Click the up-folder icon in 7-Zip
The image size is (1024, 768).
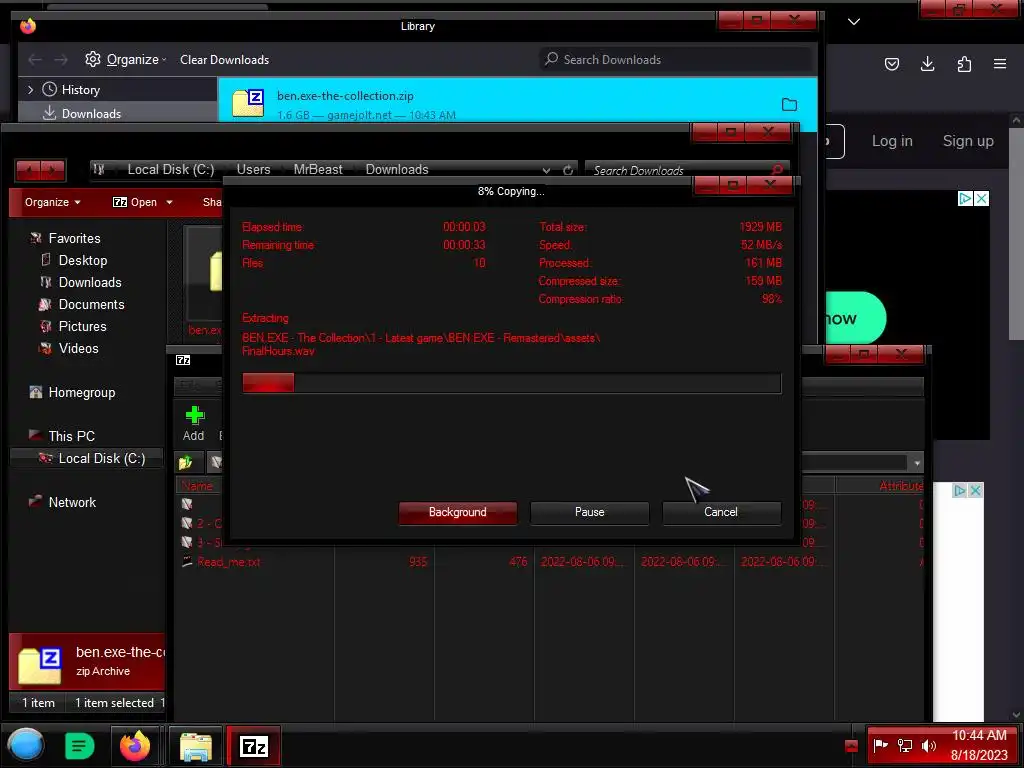(187, 462)
